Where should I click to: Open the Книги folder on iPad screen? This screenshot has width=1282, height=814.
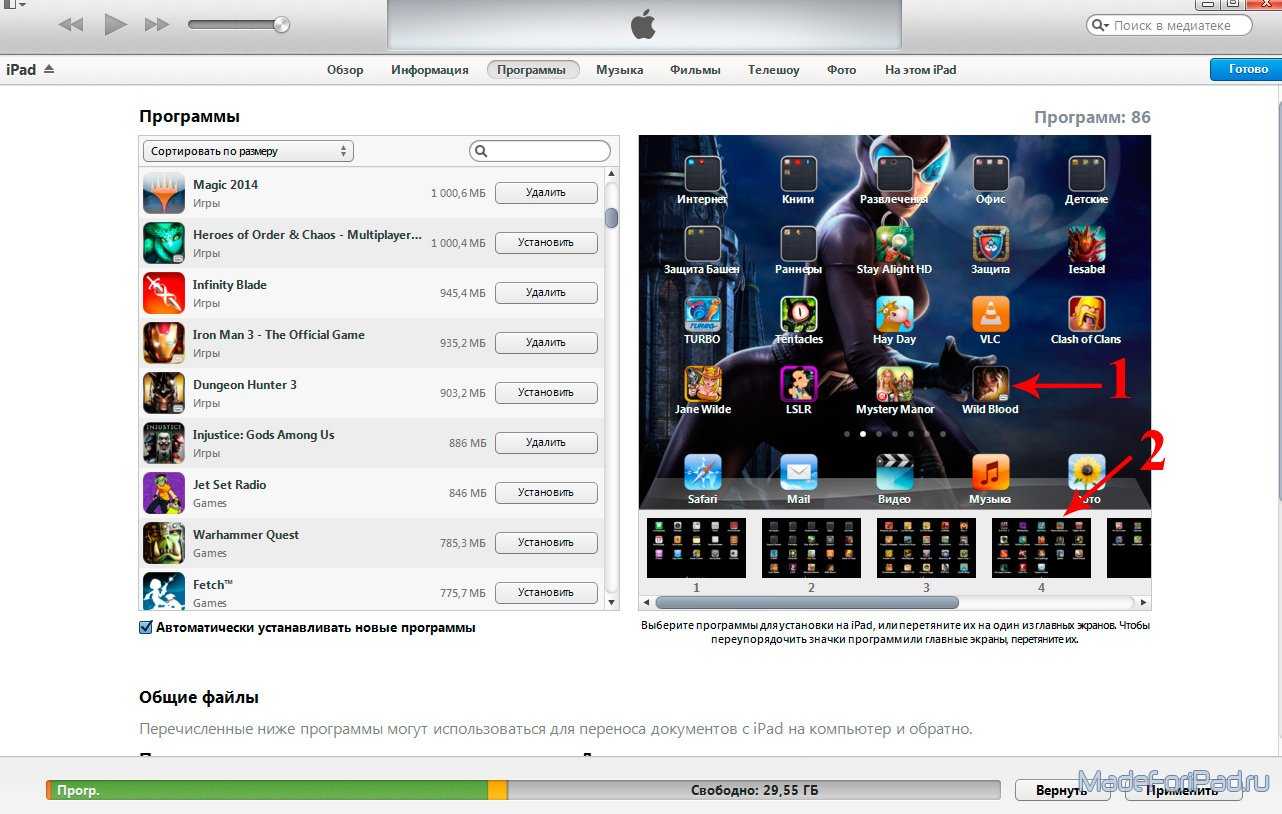pos(798,173)
